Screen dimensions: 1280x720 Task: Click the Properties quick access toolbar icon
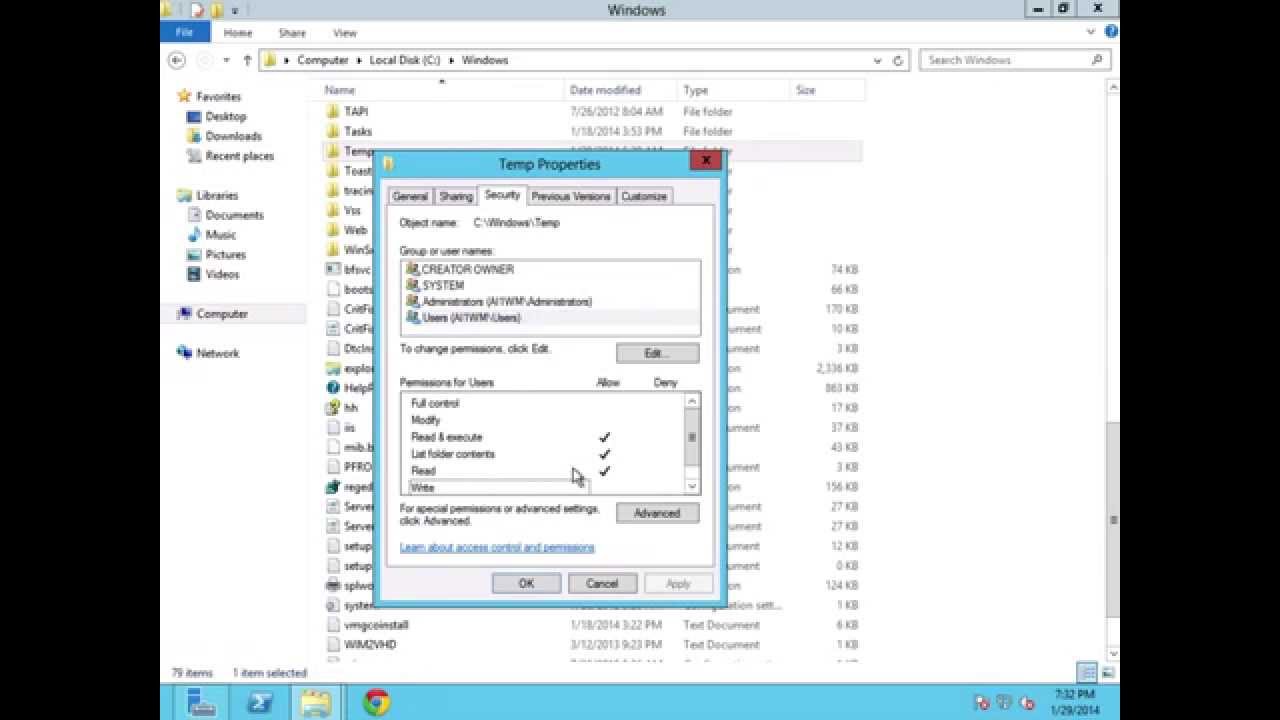click(x=197, y=10)
